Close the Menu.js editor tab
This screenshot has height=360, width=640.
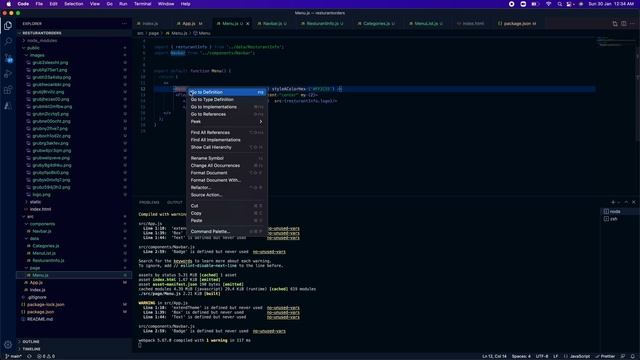click(247, 24)
